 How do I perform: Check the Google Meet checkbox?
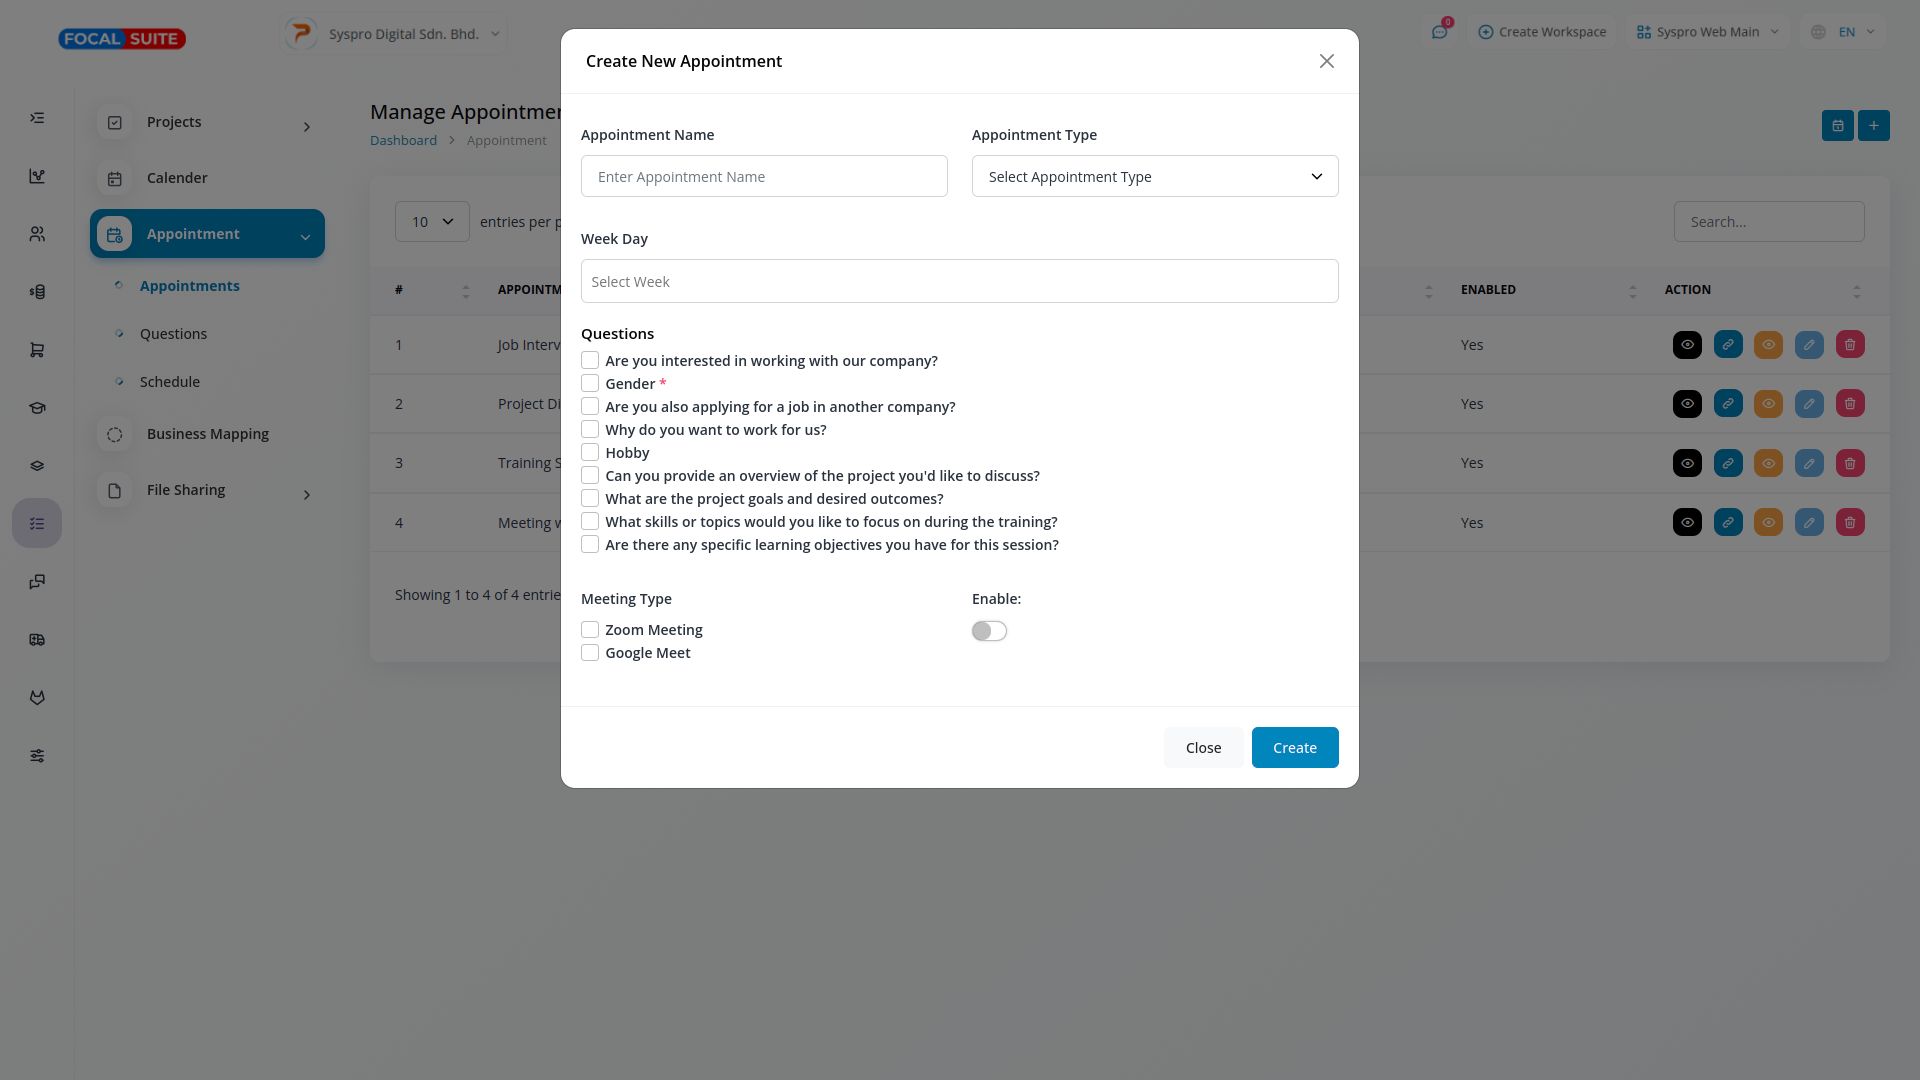(x=590, y=653)
